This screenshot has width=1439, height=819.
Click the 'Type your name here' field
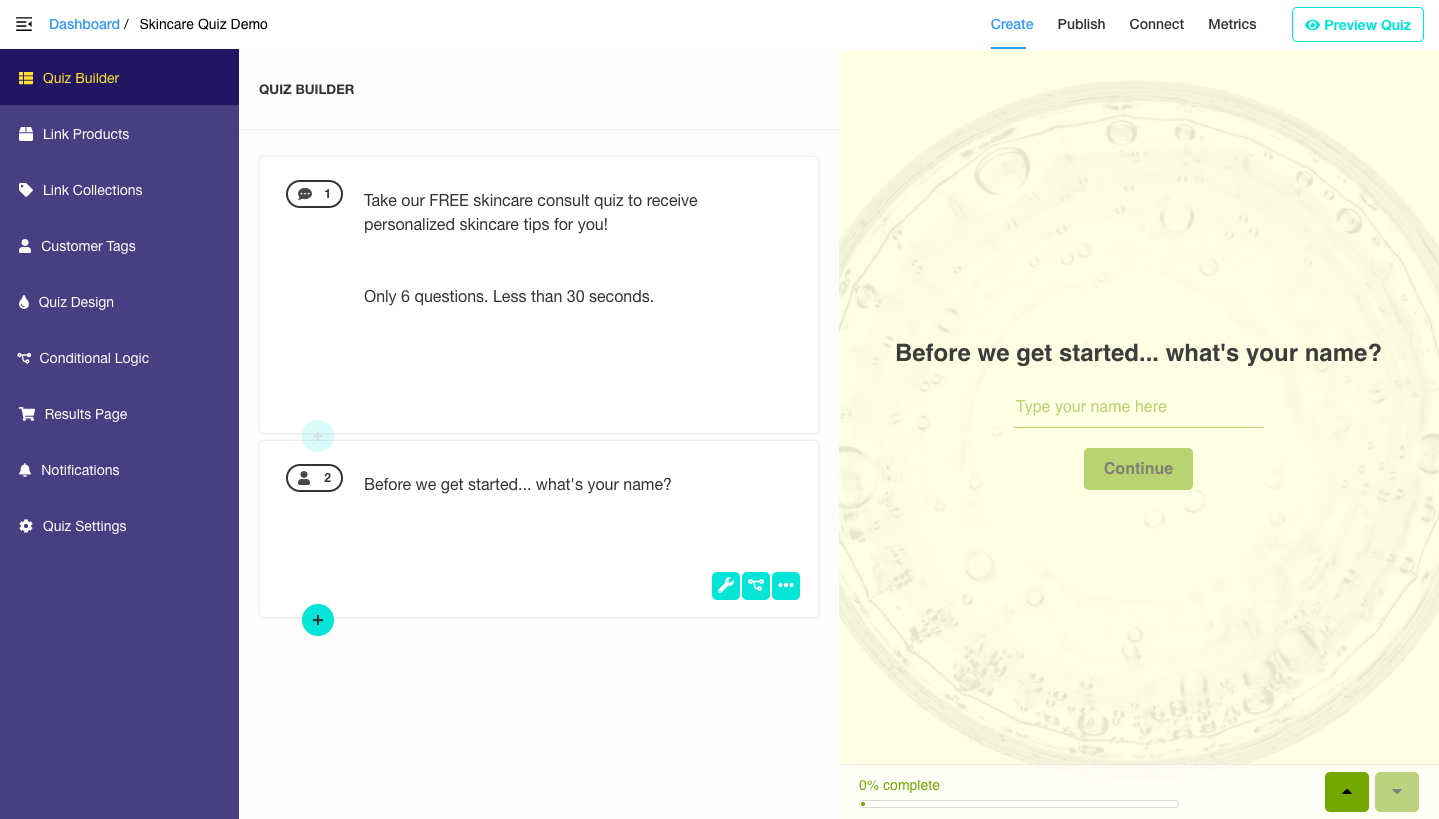[x=1138, y=407]
